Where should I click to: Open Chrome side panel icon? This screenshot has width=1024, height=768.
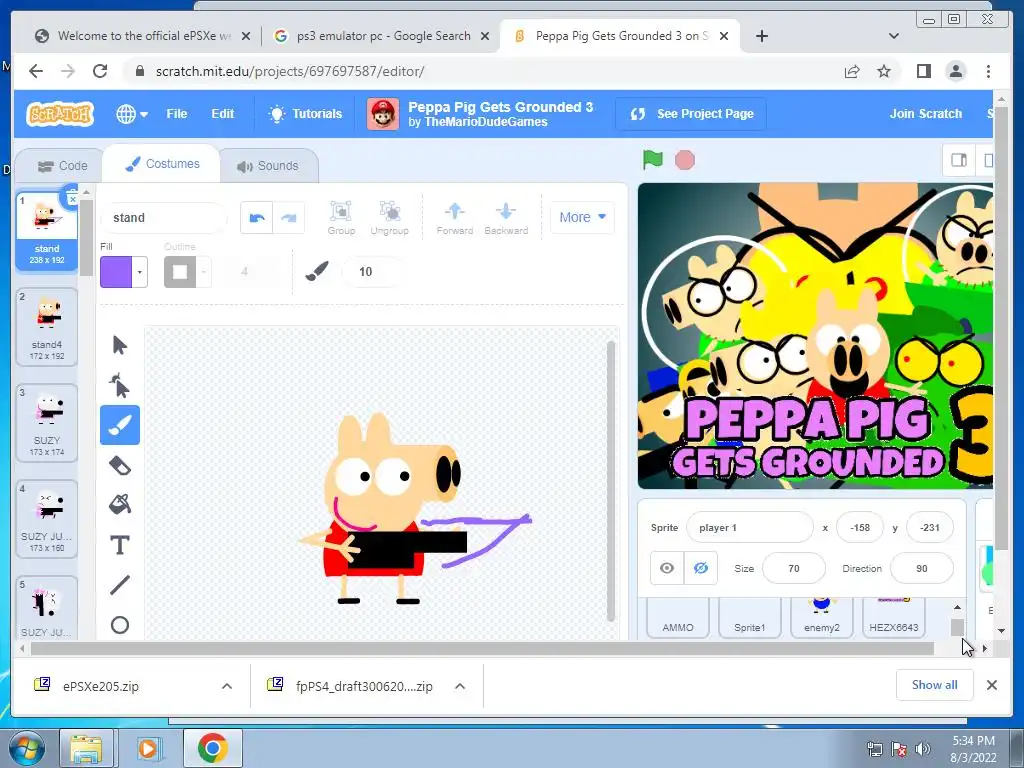[923, 71]
